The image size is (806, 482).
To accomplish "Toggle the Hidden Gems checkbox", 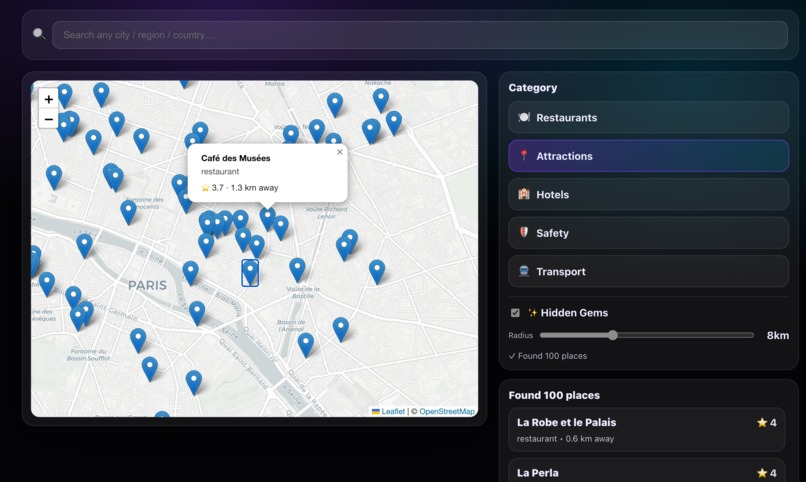I will coord(515,313).
